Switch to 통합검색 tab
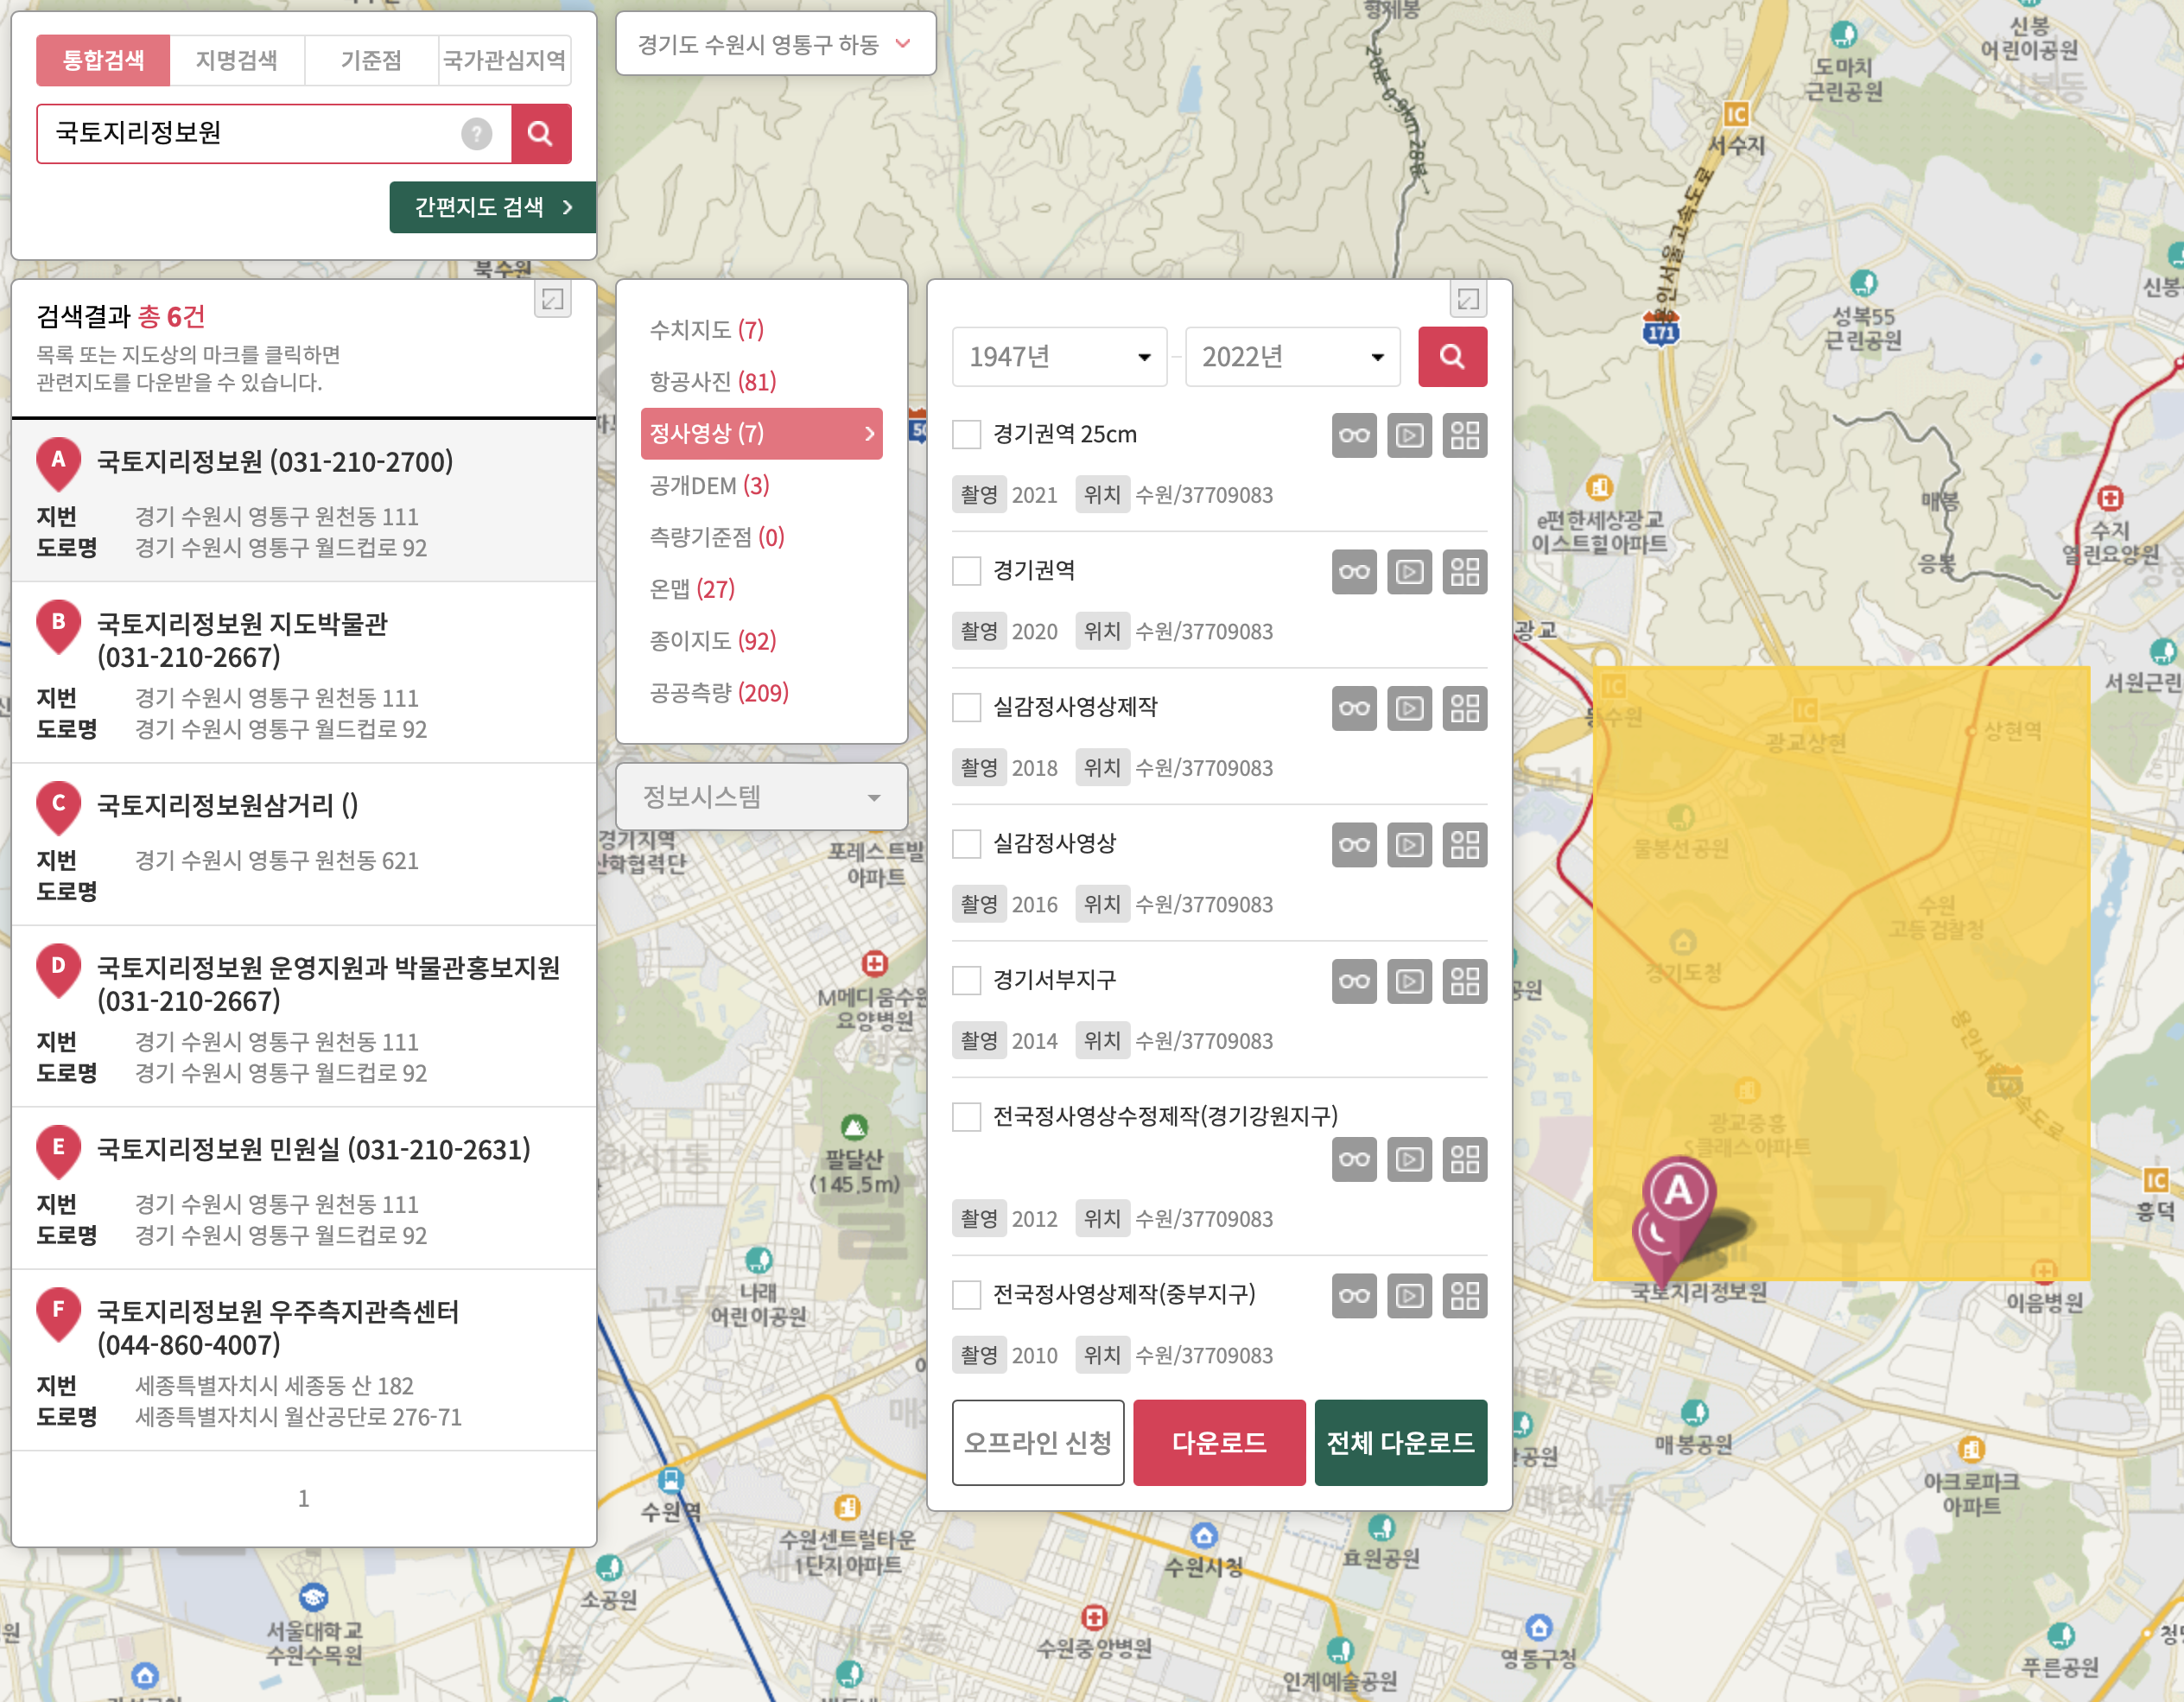Image resolution: width=2184 pixels, height=1702 pixels. (103, 60)
